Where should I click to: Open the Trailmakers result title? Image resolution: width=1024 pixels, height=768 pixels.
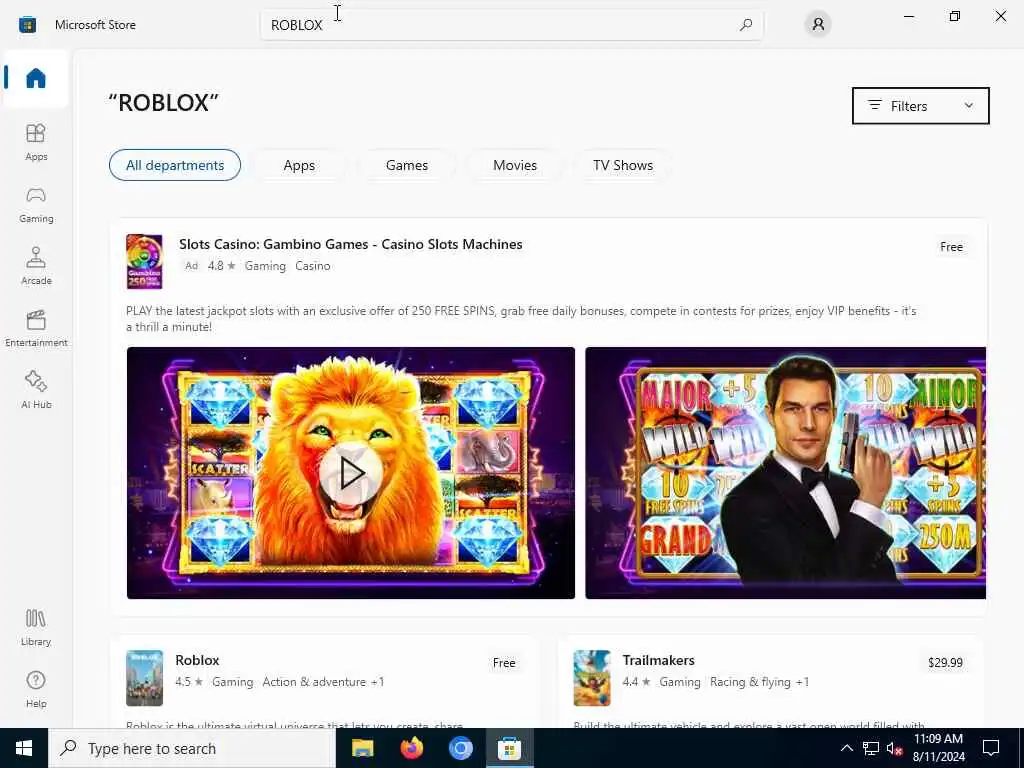[x=658, y=660]
